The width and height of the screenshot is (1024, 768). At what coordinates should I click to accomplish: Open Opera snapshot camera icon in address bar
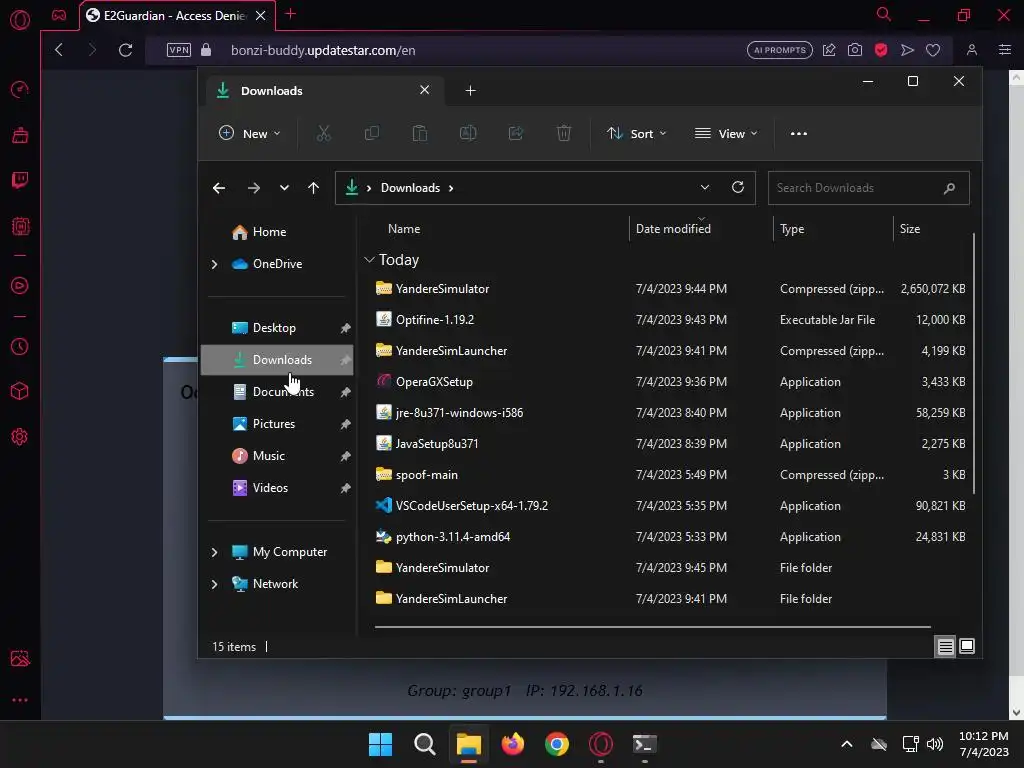pos(855,50)
